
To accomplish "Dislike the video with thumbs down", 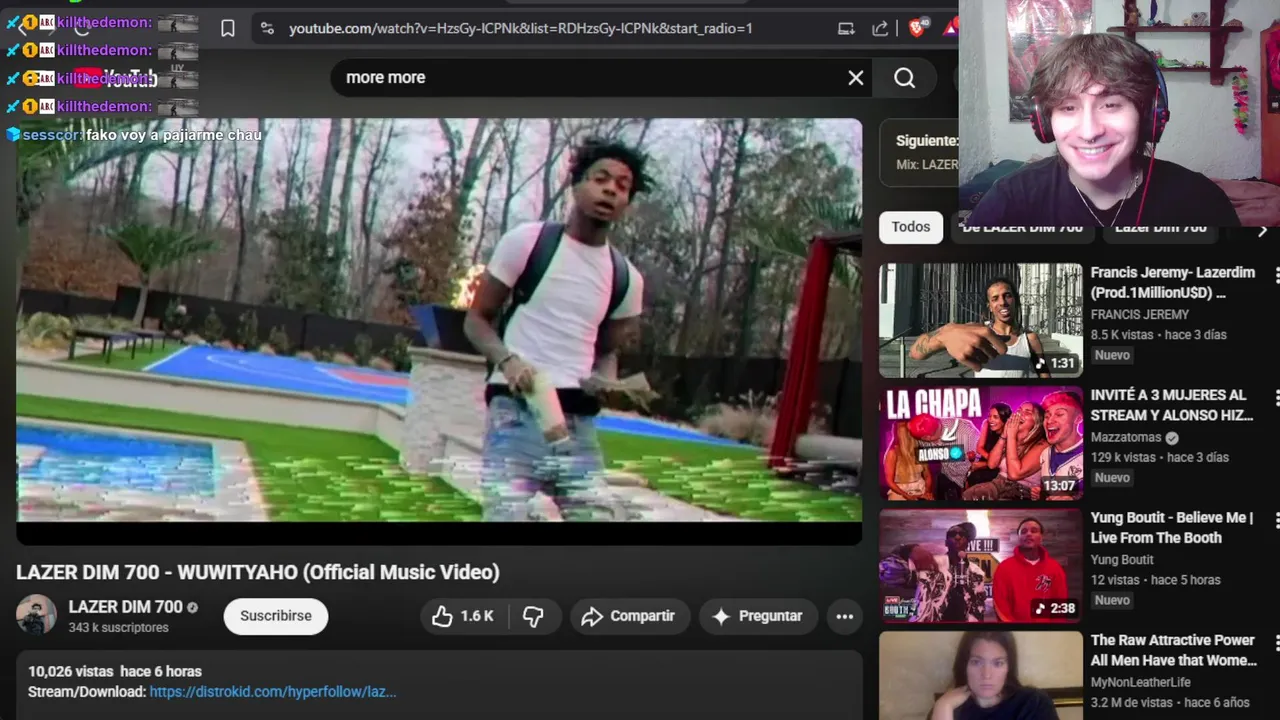I will pyautogui.click(x=533, y=616).
